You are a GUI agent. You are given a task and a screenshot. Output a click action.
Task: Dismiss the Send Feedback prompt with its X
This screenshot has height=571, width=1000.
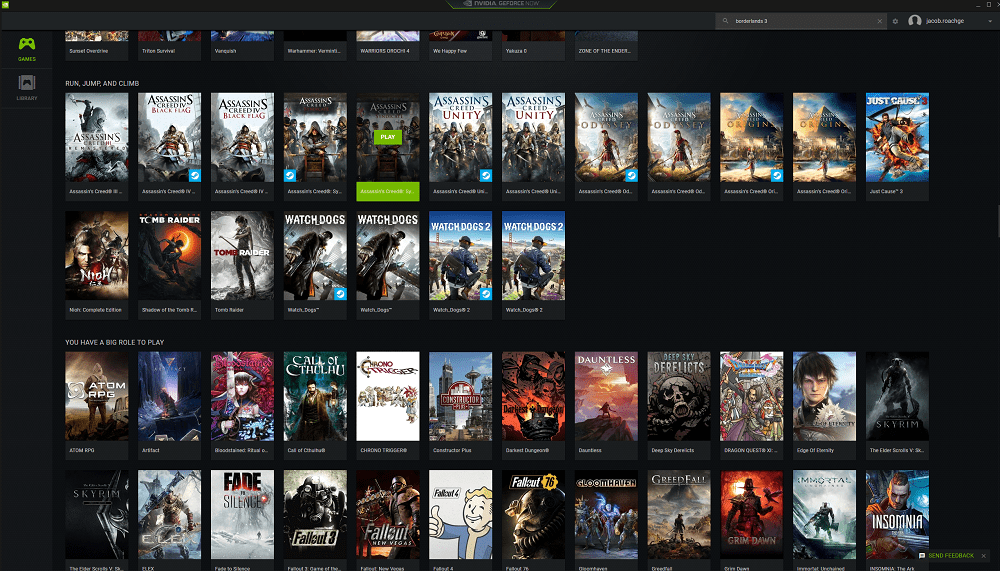point(983,556)
